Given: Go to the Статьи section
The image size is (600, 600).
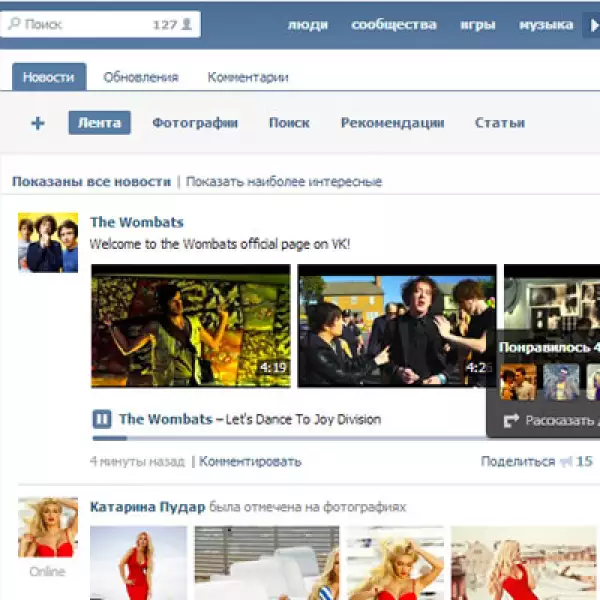Looking at the screenshot, I should click(x=500, y=123).
